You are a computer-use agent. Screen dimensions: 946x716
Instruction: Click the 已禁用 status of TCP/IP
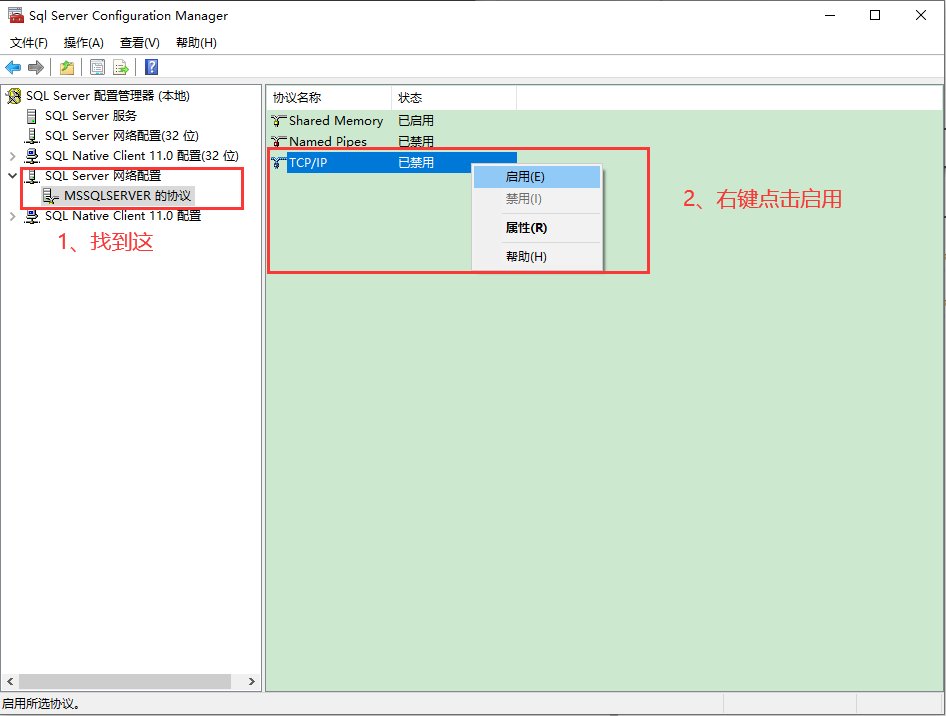point(416,162)
